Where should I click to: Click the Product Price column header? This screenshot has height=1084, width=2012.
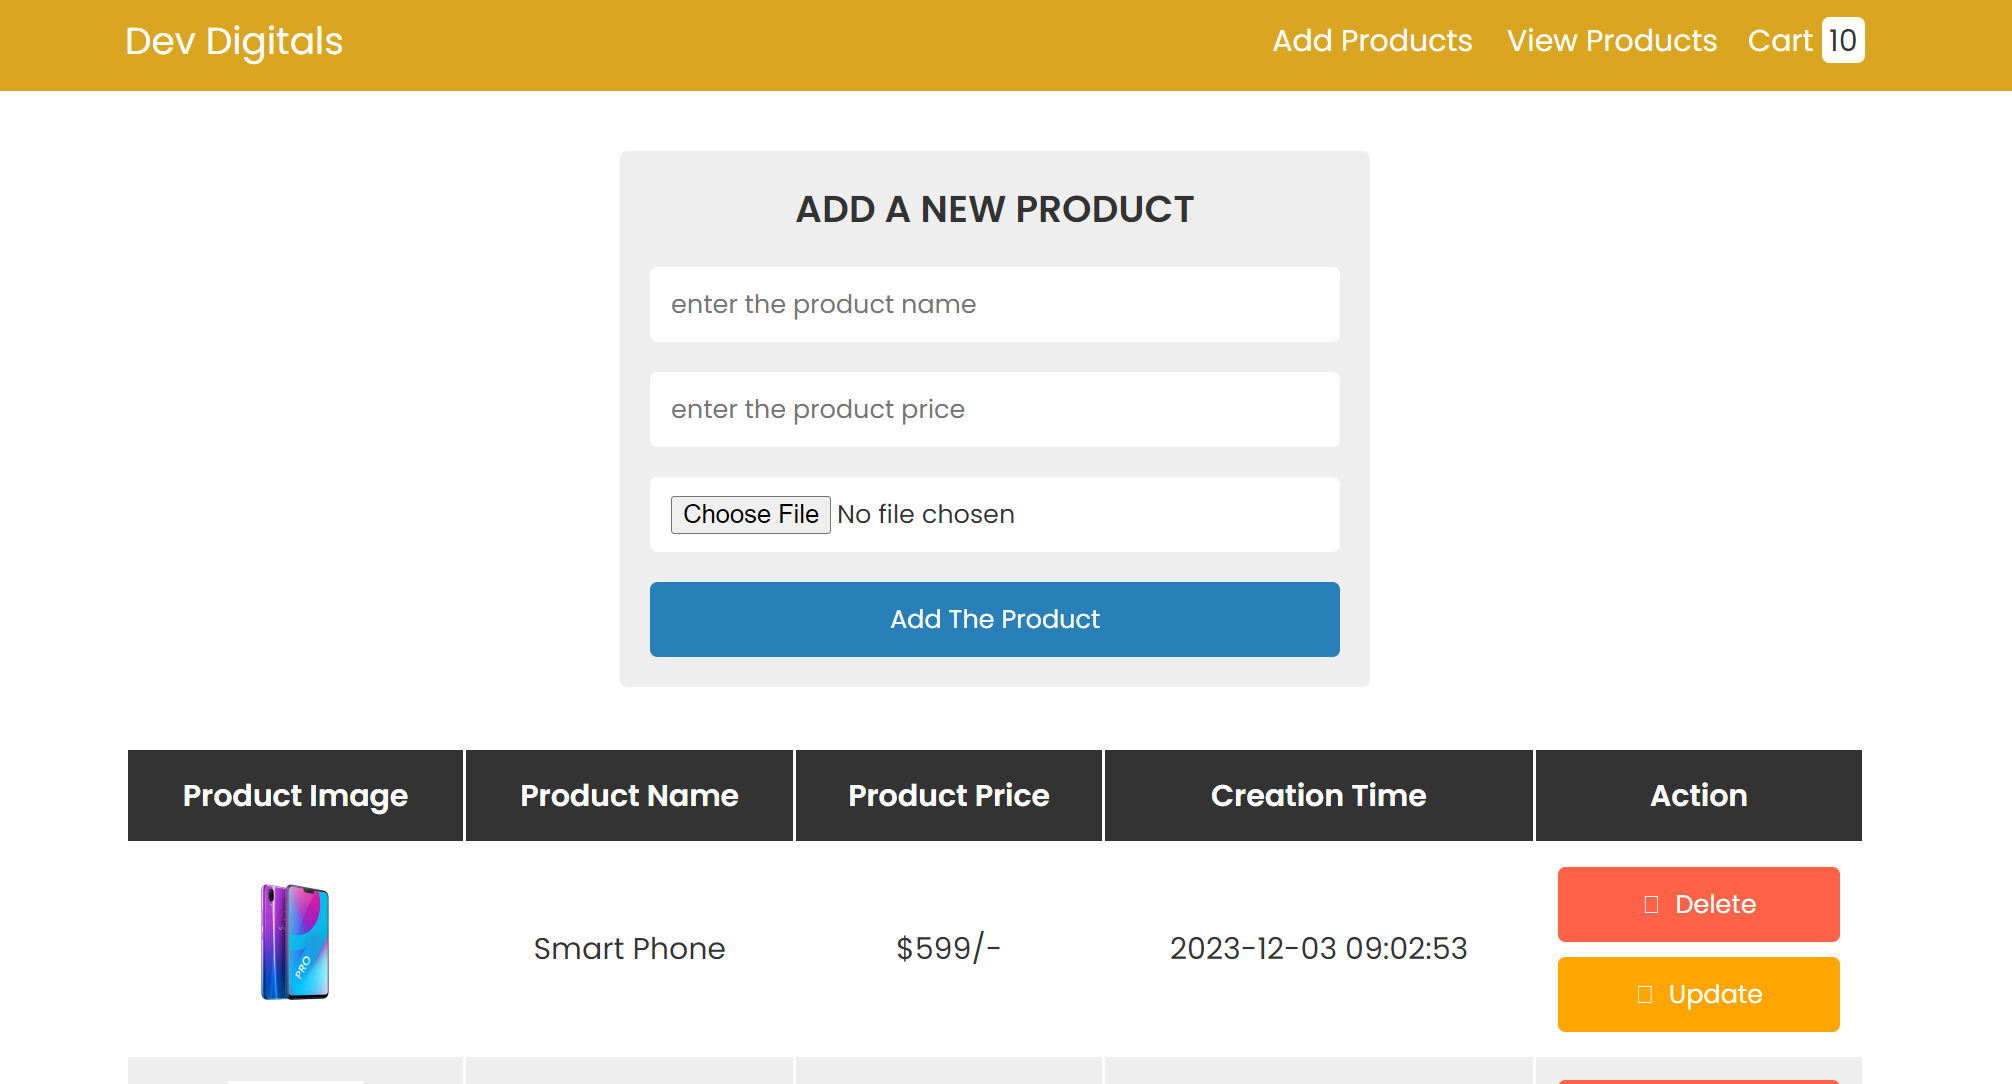tap(948, 795)
